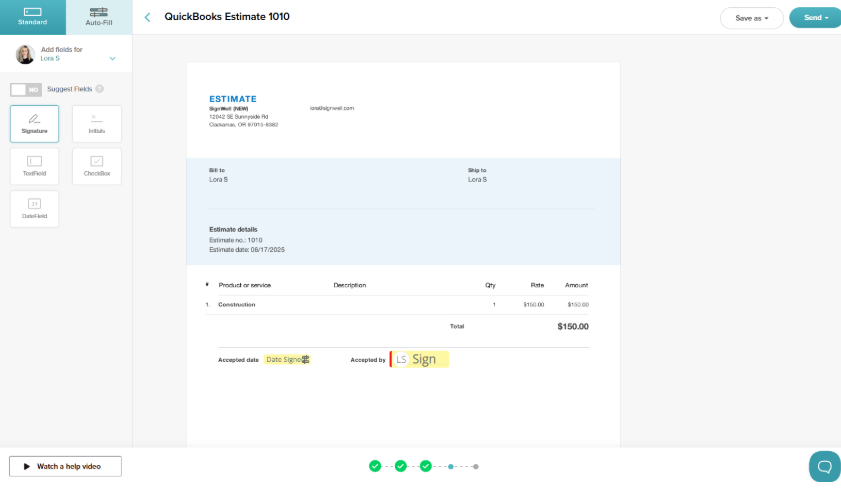The width and height of the screenshot is (841, 491).
Task: Expand the Lora S recipient dropdown
Action: click(x=112, y=58)
